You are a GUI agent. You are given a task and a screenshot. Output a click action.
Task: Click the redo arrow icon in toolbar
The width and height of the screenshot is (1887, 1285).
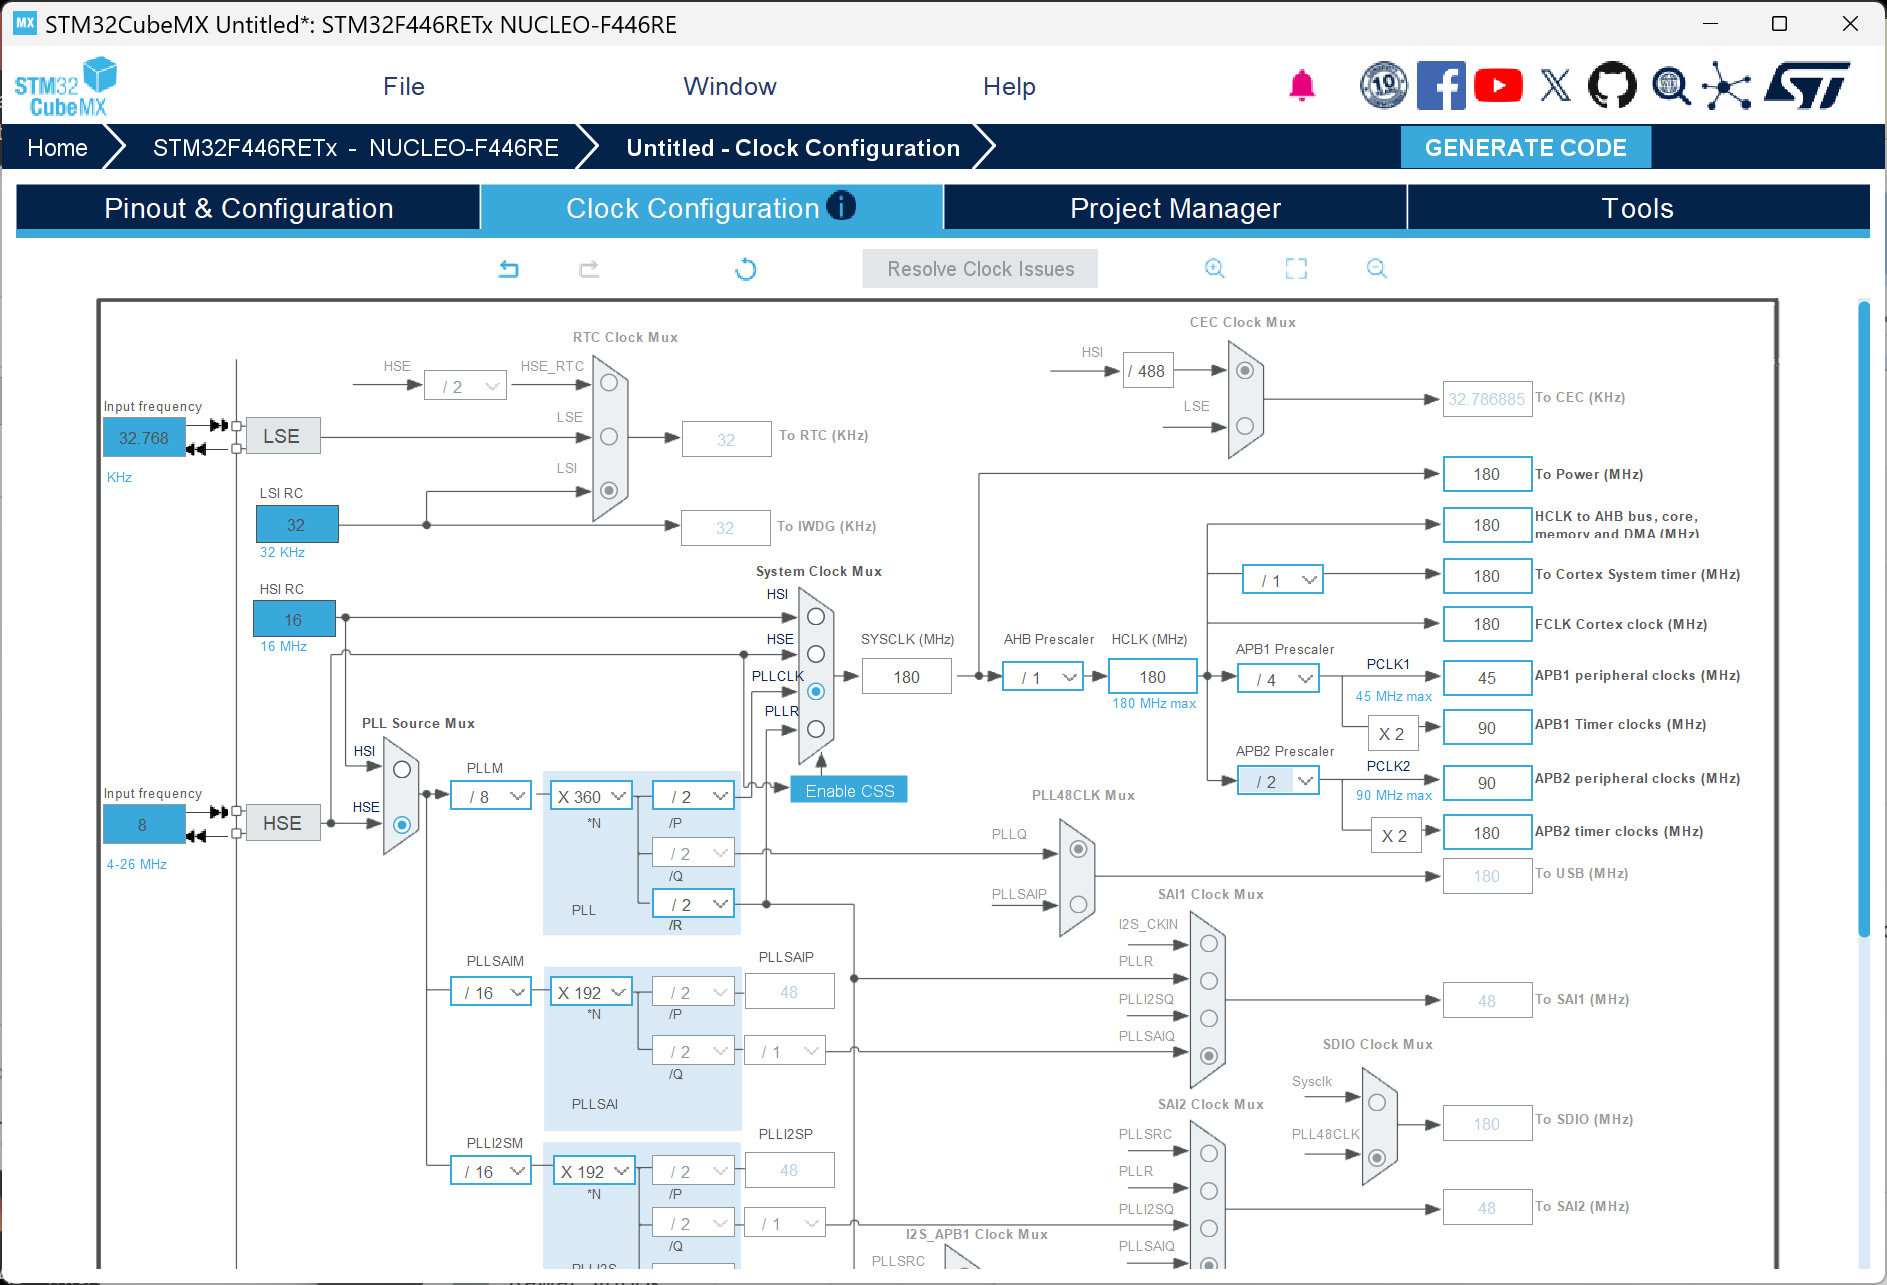pyautogui.click(x=589, y=269)
